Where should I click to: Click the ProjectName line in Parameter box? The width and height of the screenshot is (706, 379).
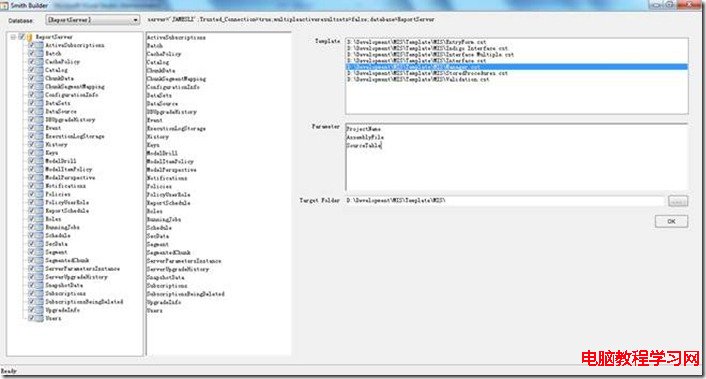364,129
